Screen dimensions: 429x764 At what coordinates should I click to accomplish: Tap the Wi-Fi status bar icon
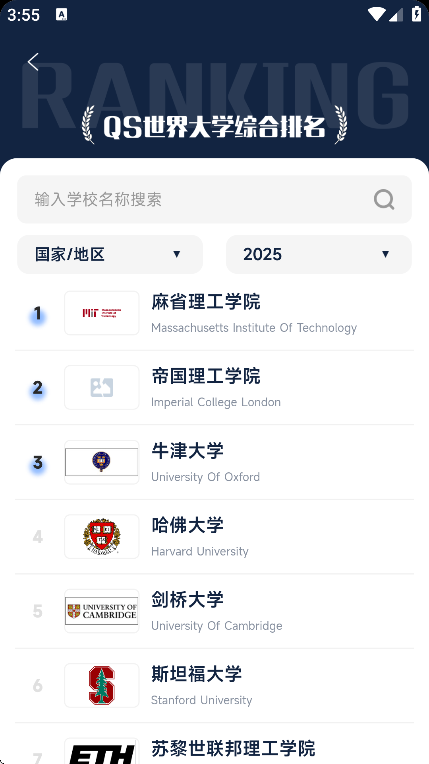click(376, 14)
